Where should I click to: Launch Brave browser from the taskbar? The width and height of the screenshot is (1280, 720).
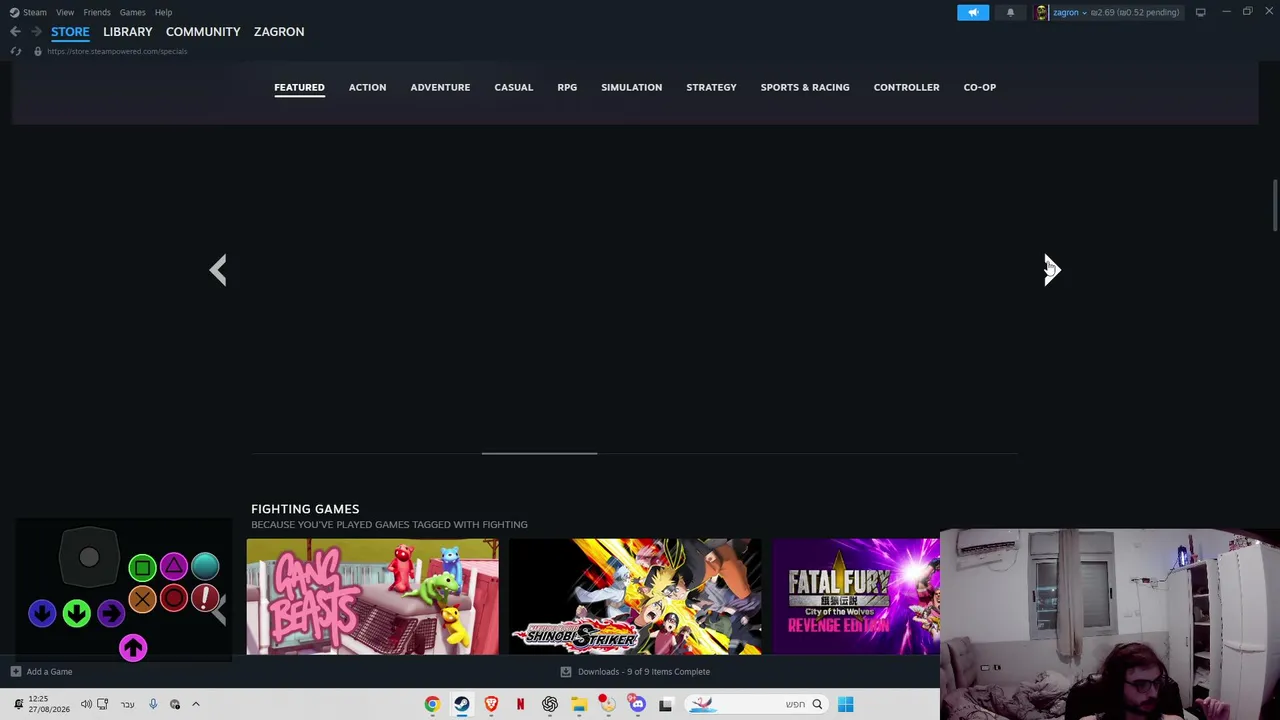coord(491,704)
